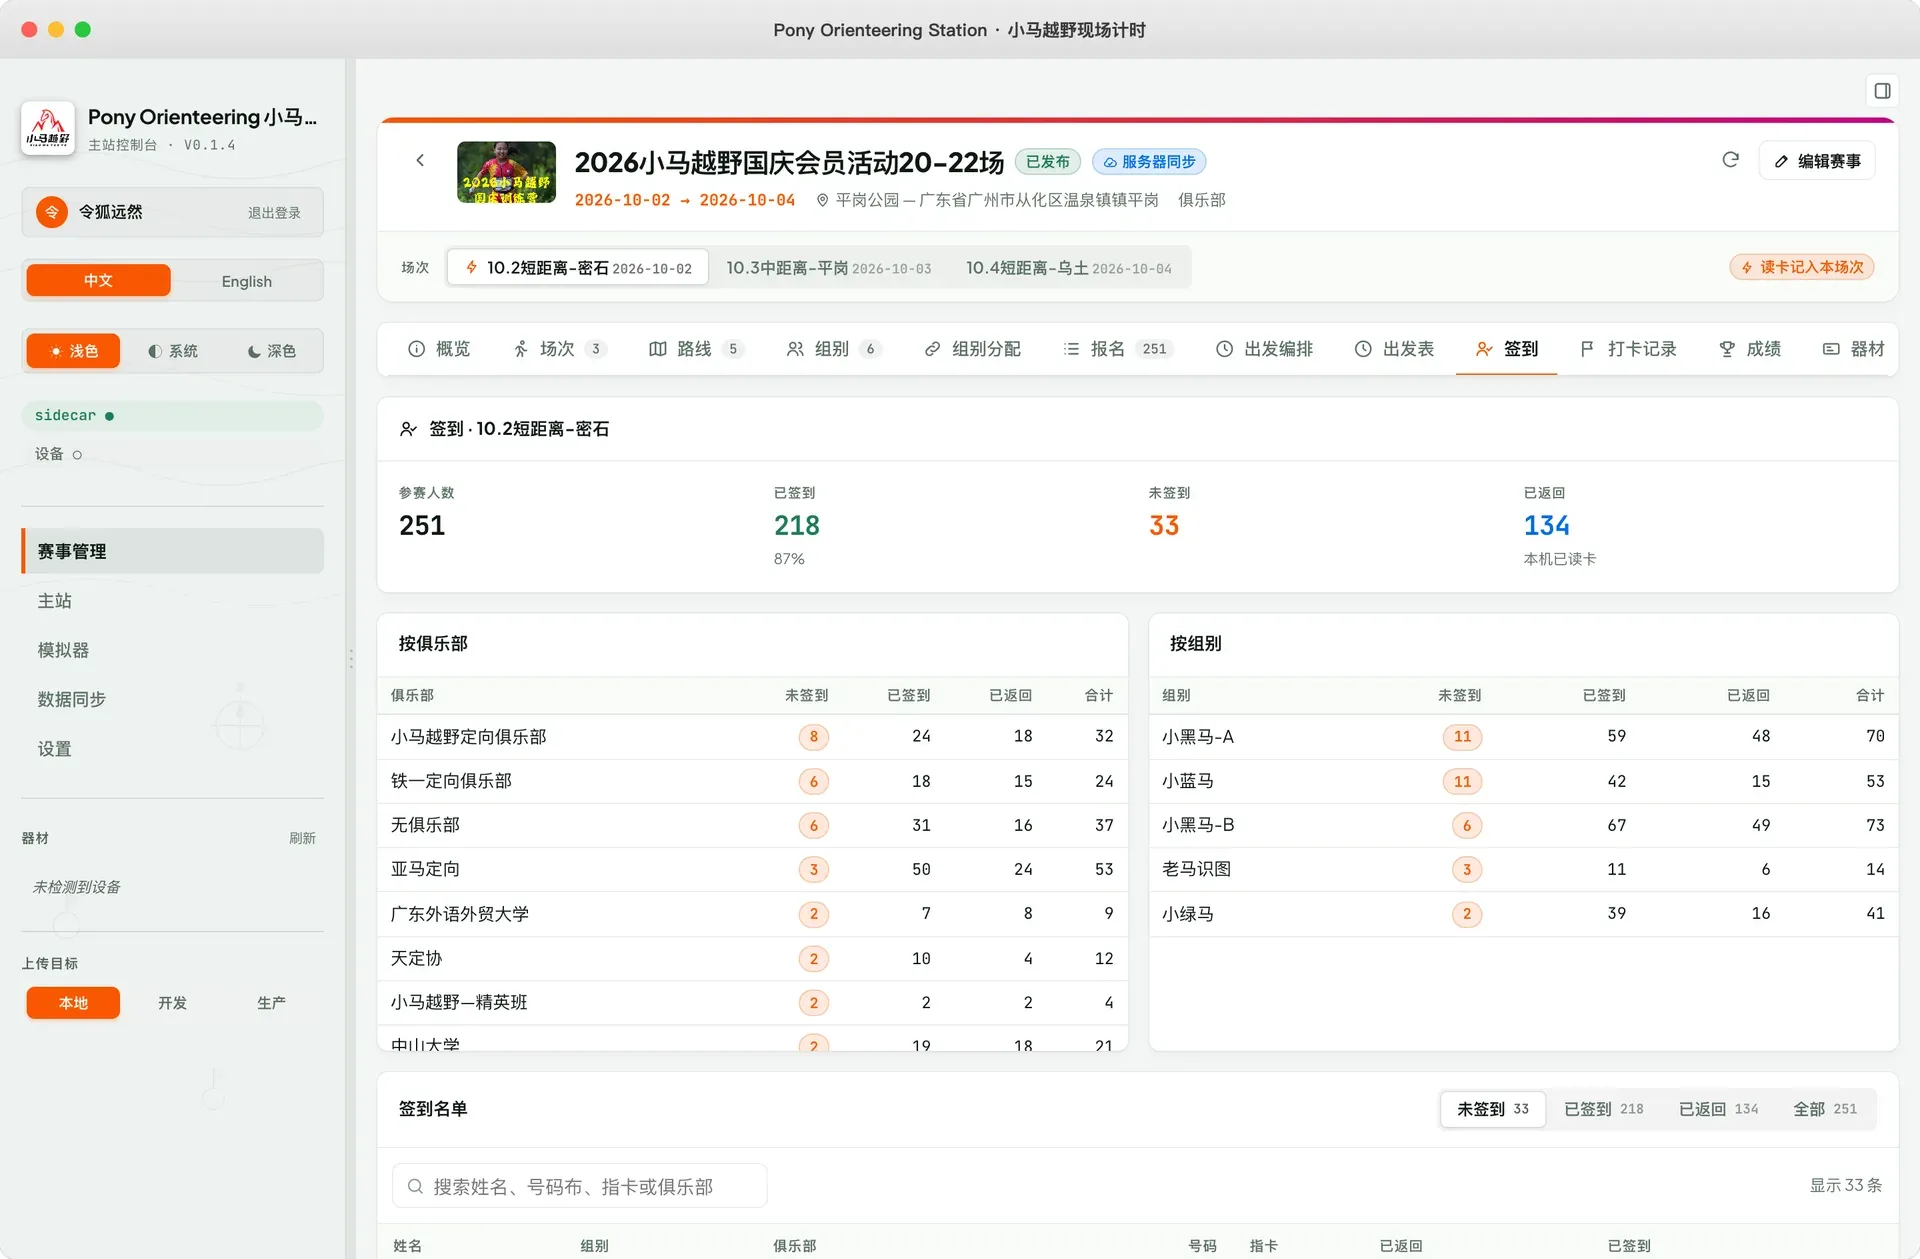Switch language to English

pyautogui.click(x=246, y=281)
